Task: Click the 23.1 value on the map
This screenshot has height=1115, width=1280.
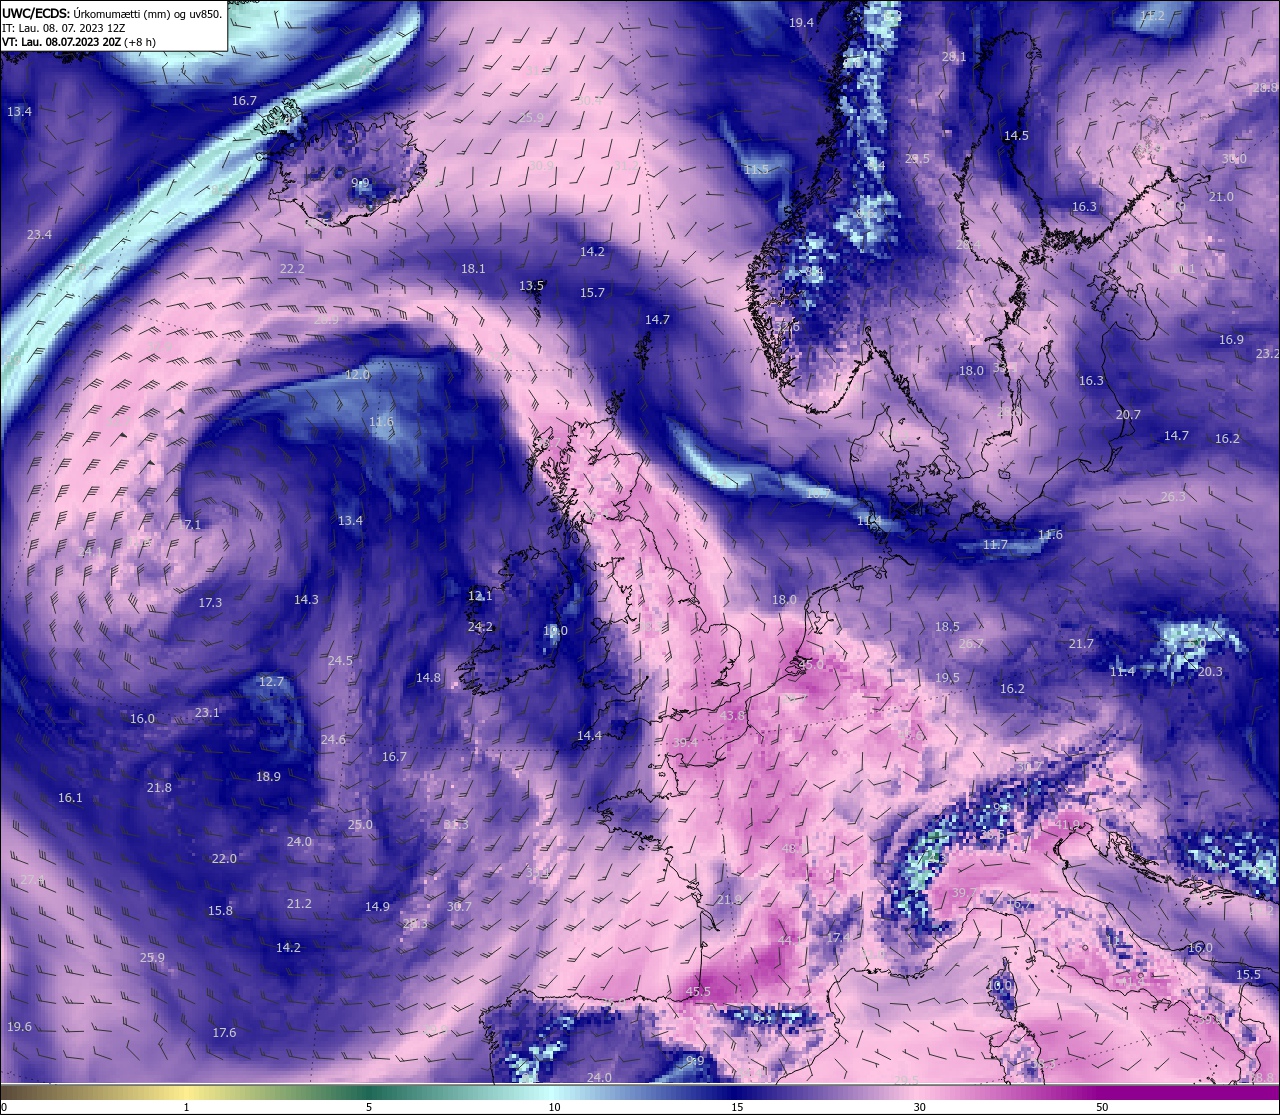Action: tap(207, 712)
